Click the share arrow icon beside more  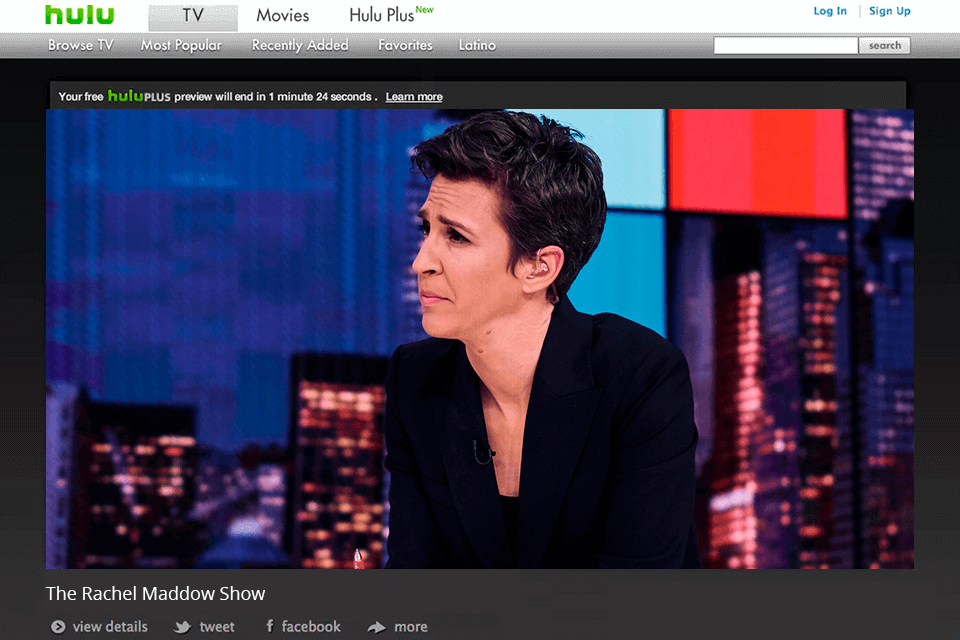tap(377, 627)
